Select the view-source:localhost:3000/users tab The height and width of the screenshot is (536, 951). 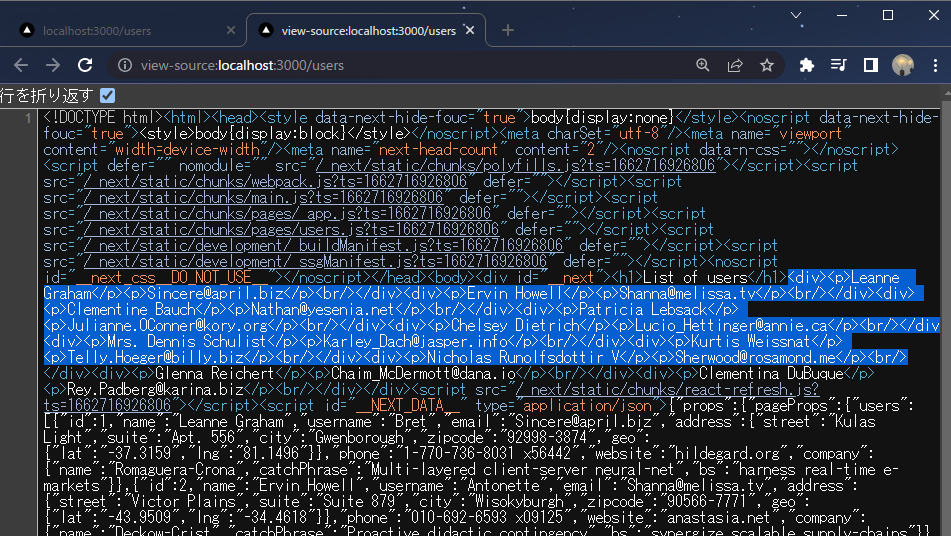tap(366, 30)
